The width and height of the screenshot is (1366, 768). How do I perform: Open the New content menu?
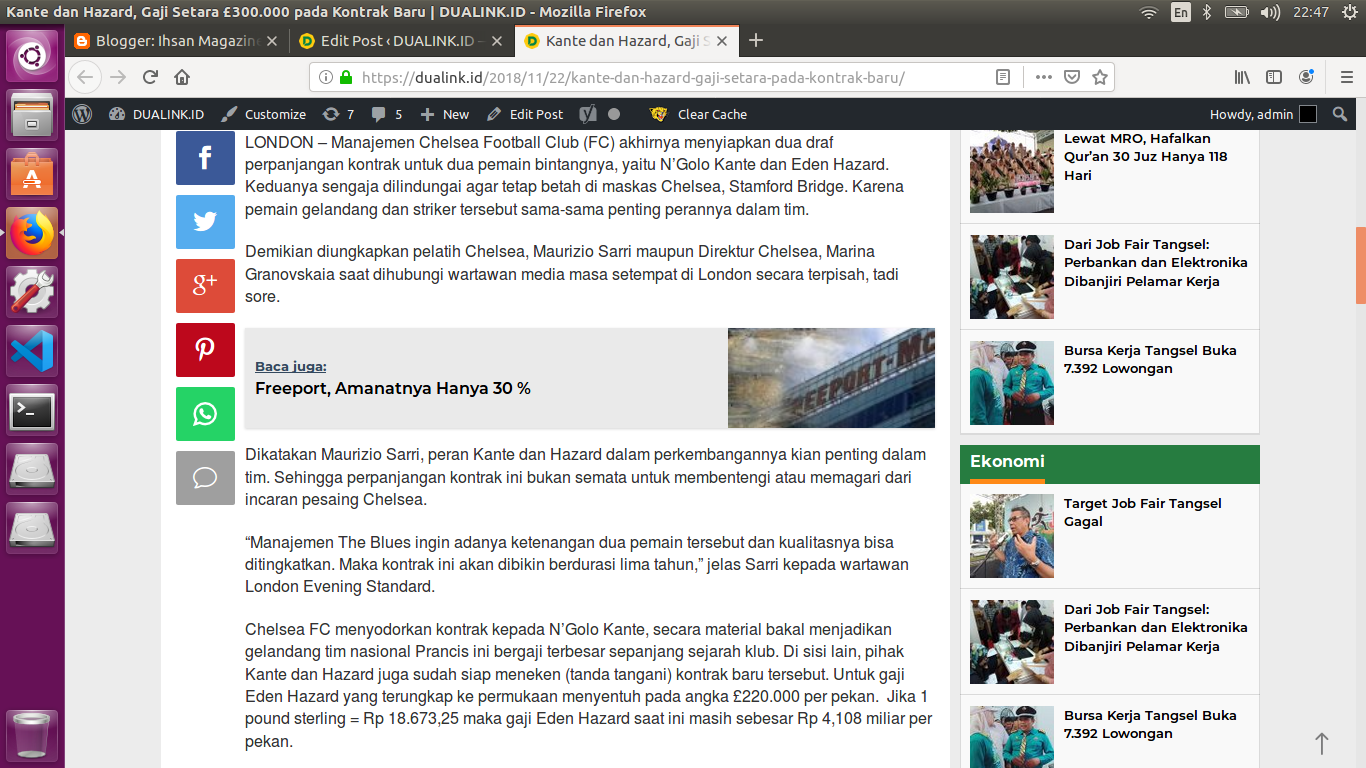[445, 114]
